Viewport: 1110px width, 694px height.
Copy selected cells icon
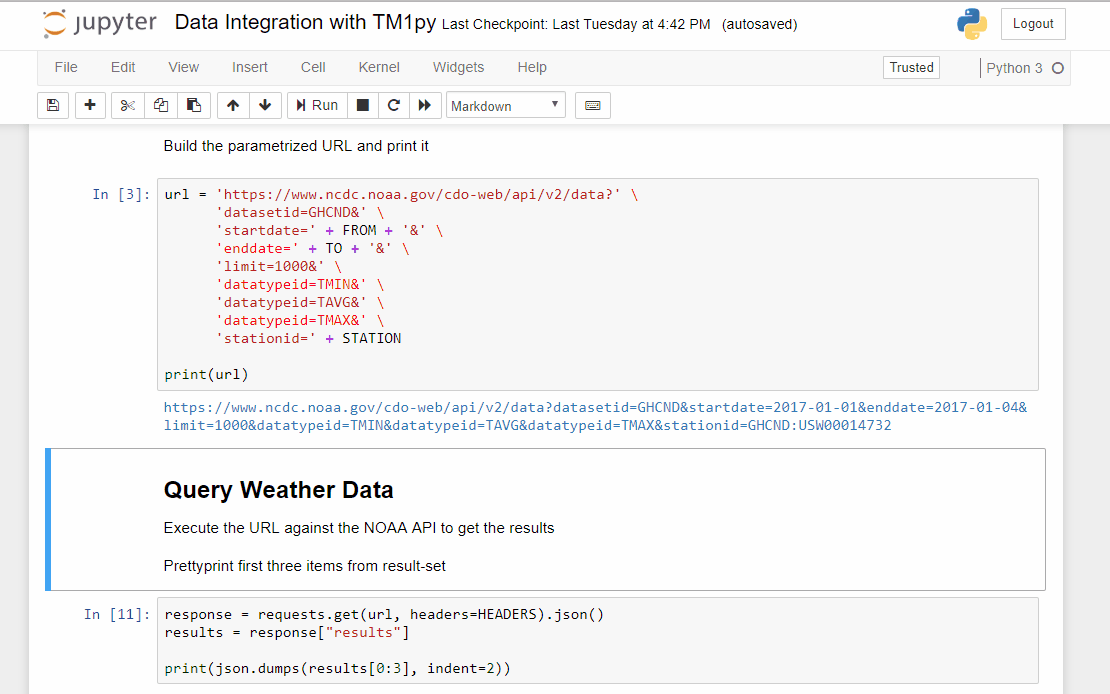pyautogui.click(x=161, y=105)
